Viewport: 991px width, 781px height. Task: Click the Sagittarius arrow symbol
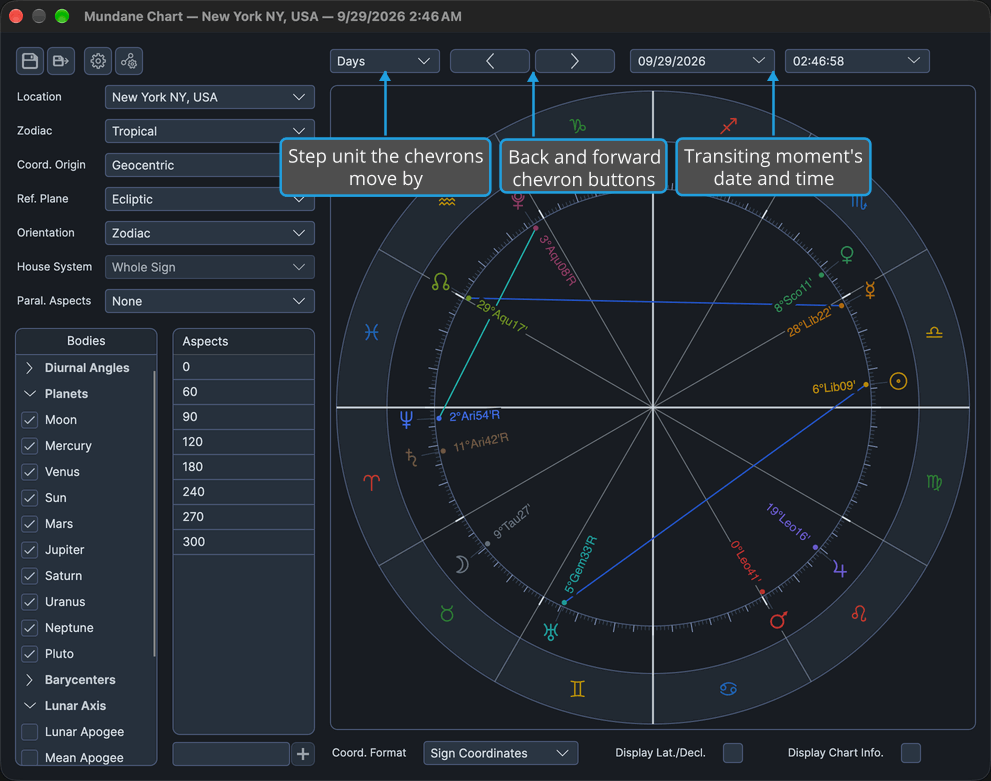tap(729, 126)
